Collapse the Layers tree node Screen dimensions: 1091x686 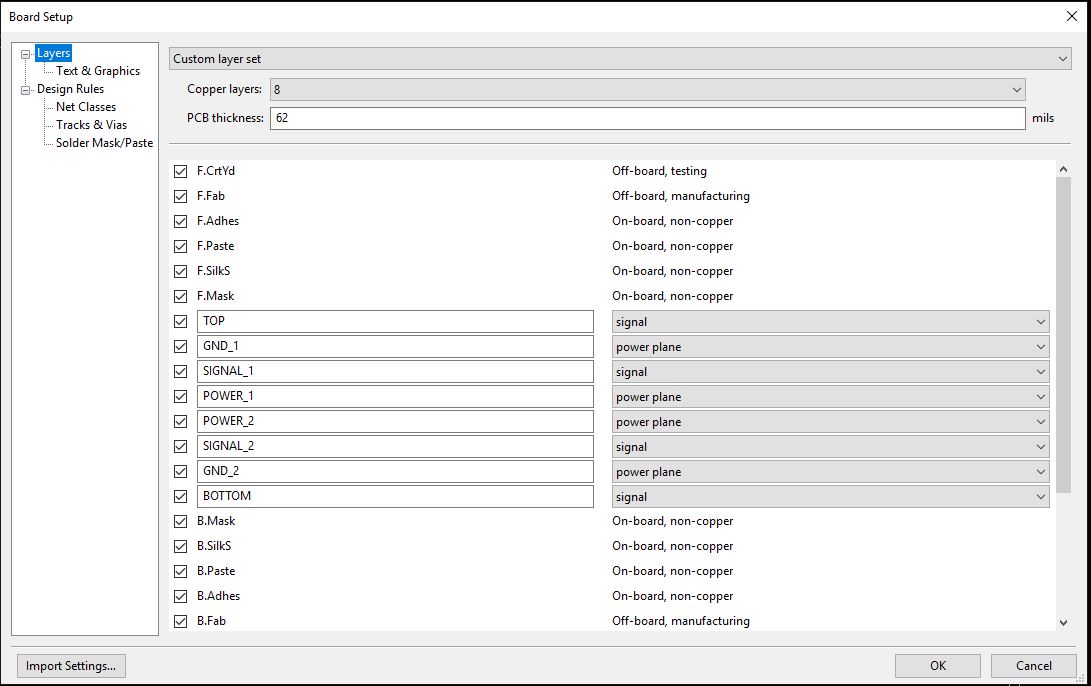[26, 54]
